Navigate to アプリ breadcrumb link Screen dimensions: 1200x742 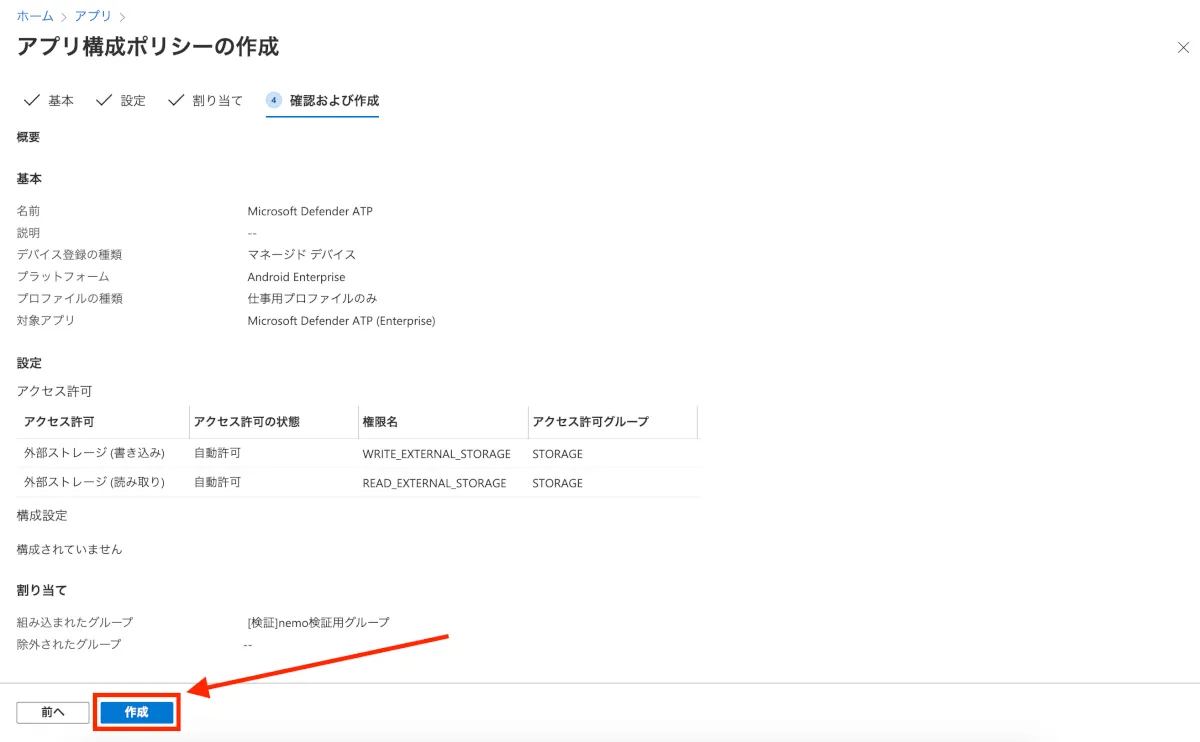(94, 17)
